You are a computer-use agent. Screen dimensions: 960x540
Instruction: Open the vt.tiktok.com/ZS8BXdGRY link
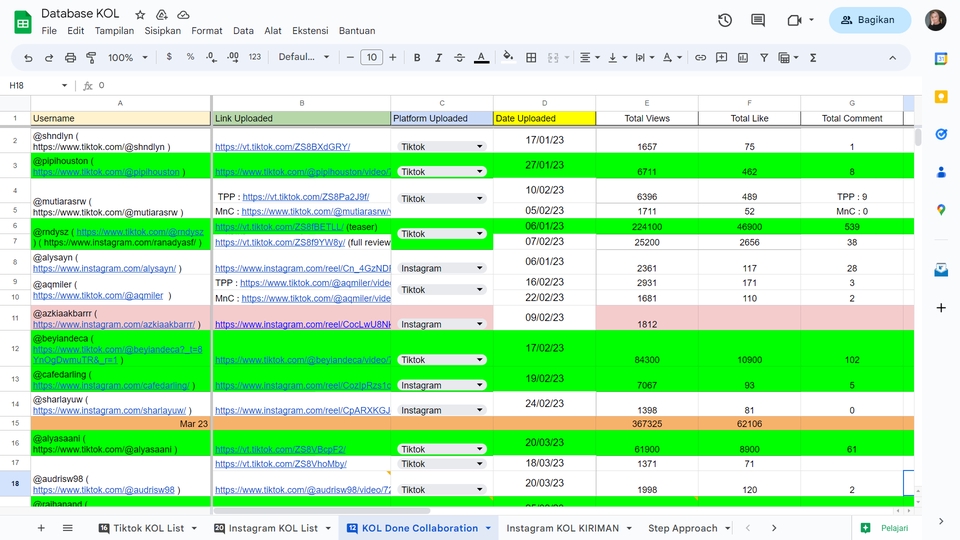point(282,147)
